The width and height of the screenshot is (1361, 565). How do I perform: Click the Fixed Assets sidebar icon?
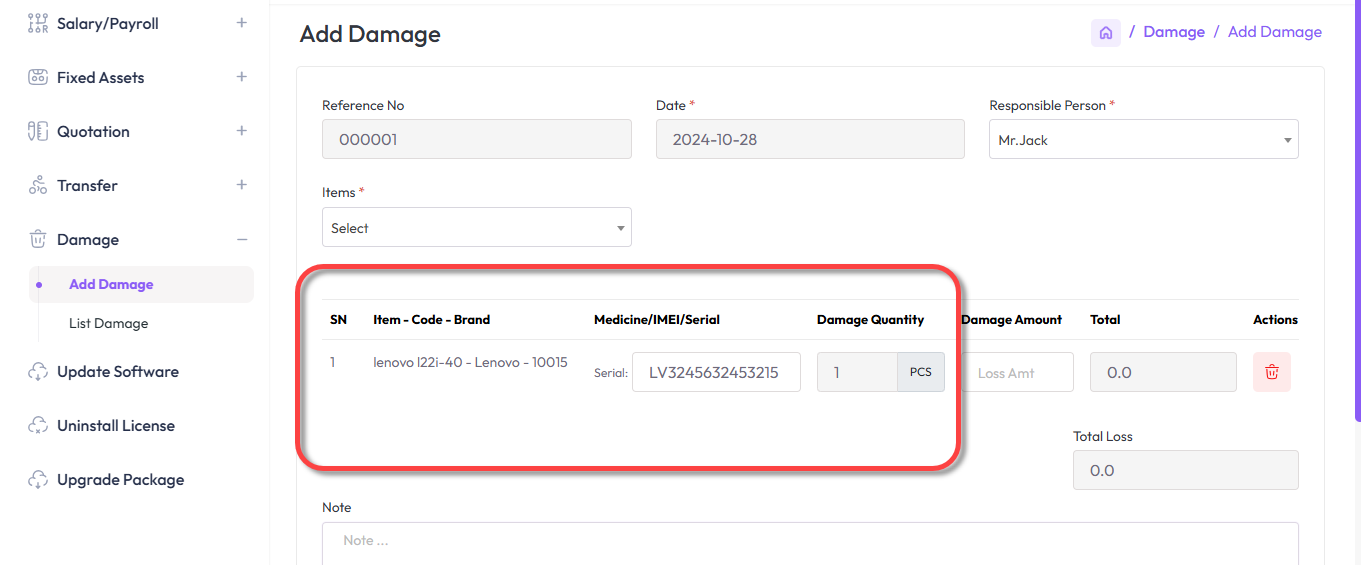[38, 77]
